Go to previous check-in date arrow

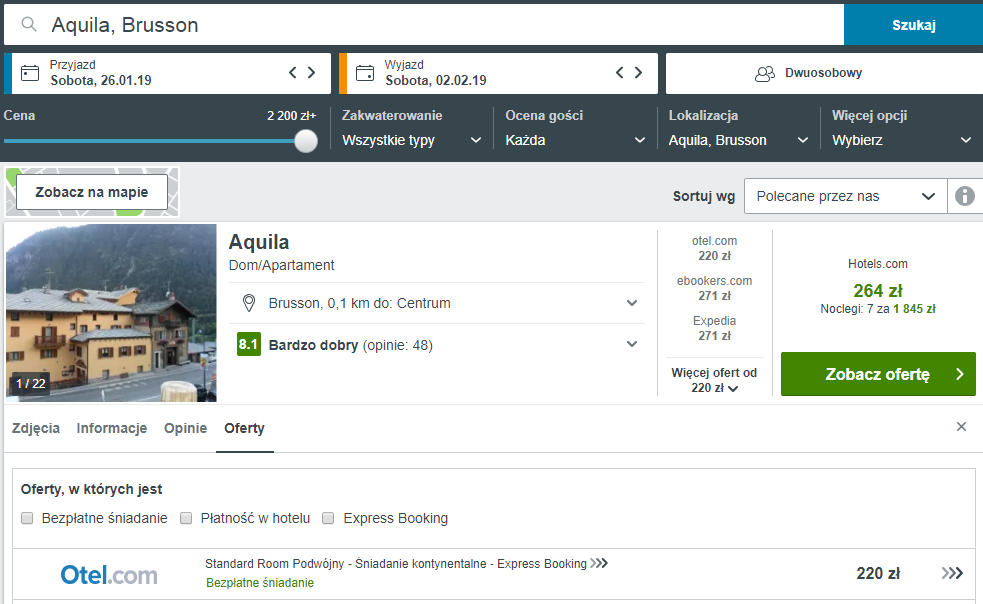tap(293, 73)
